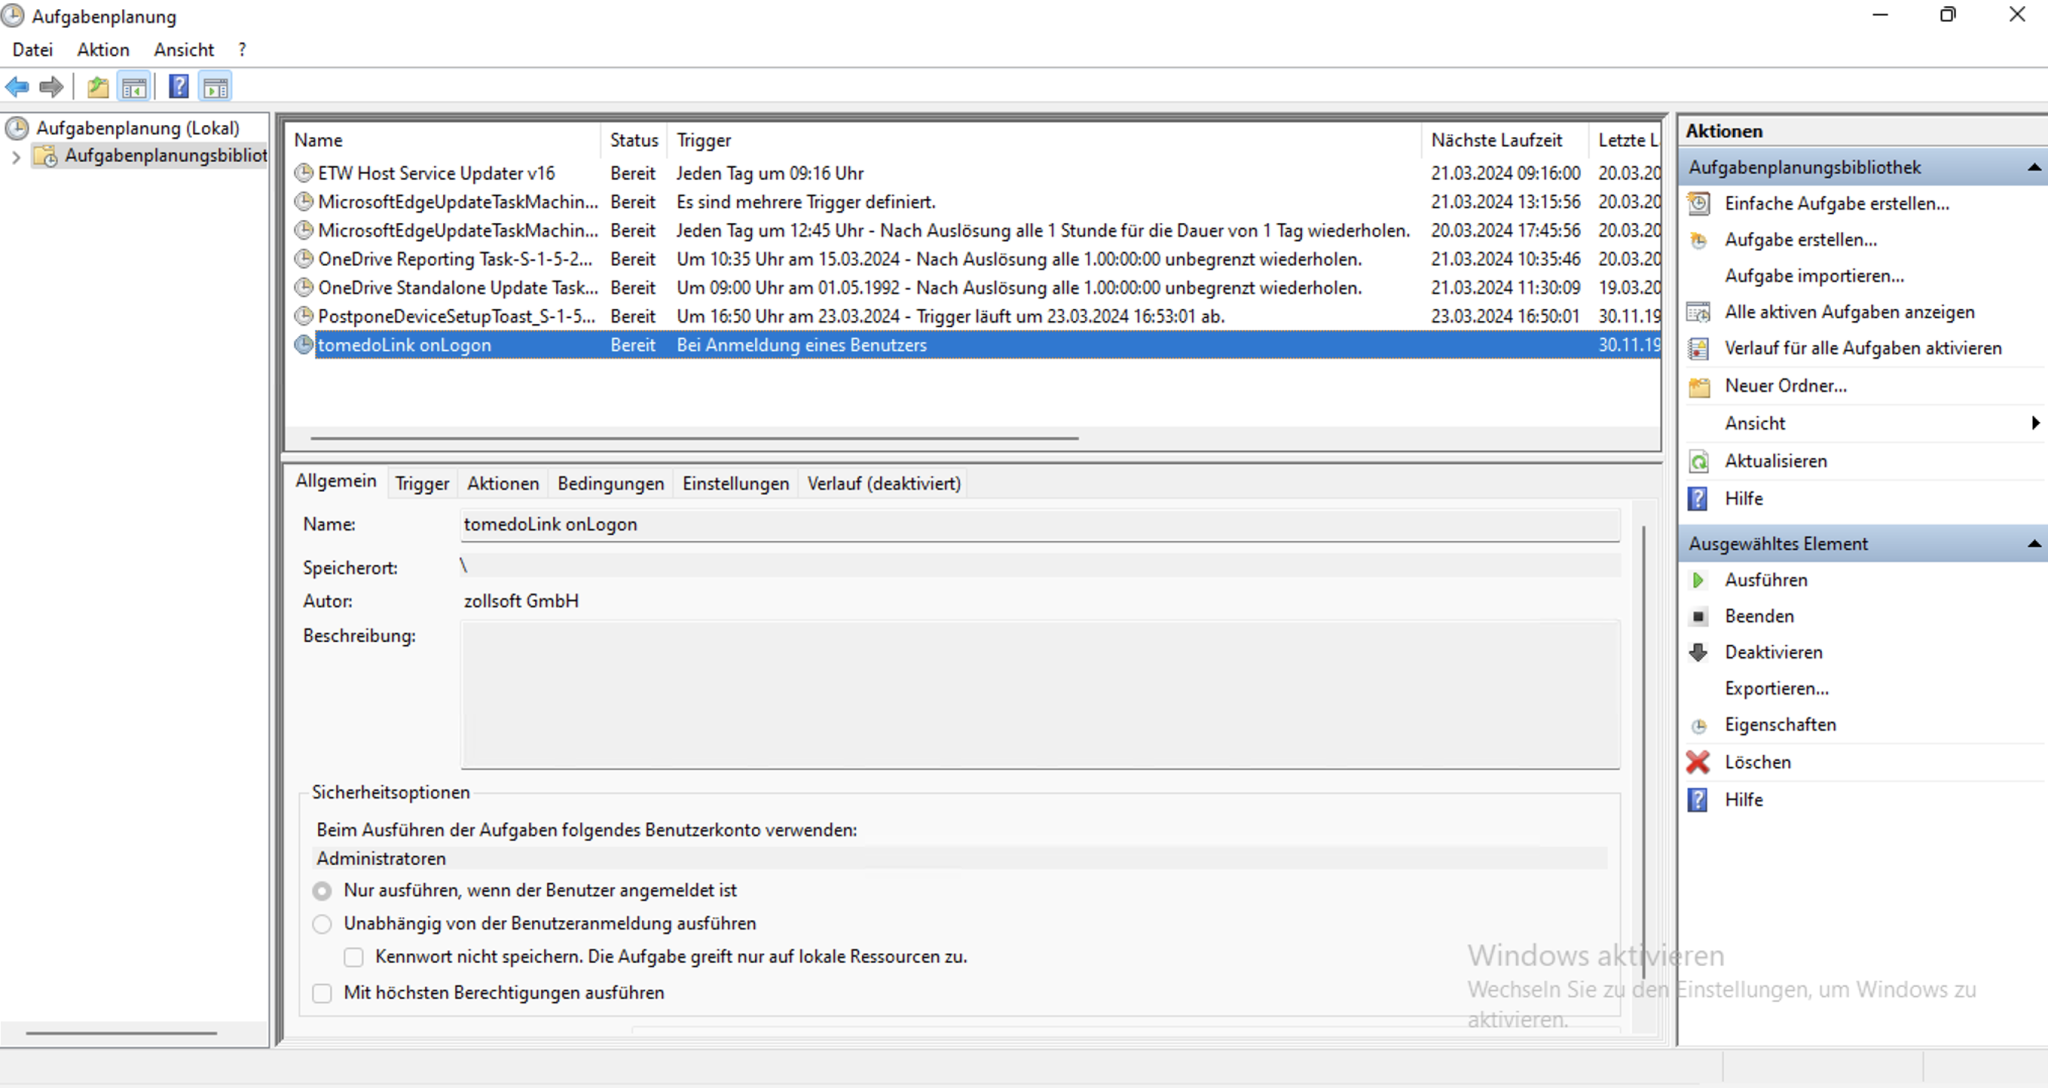Screen dimensions: 2048x1088
Task: Click the Trigger column header
Action: coord(1044,141)
